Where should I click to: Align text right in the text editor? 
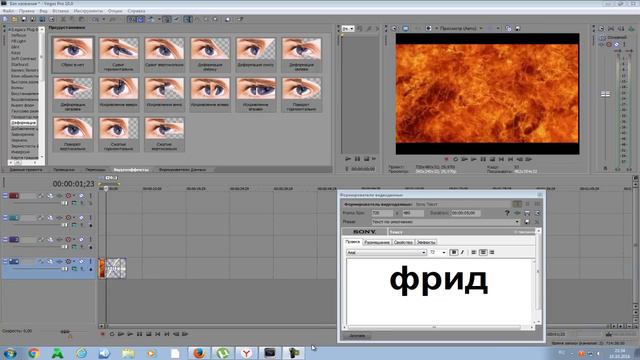pos(492,252)
